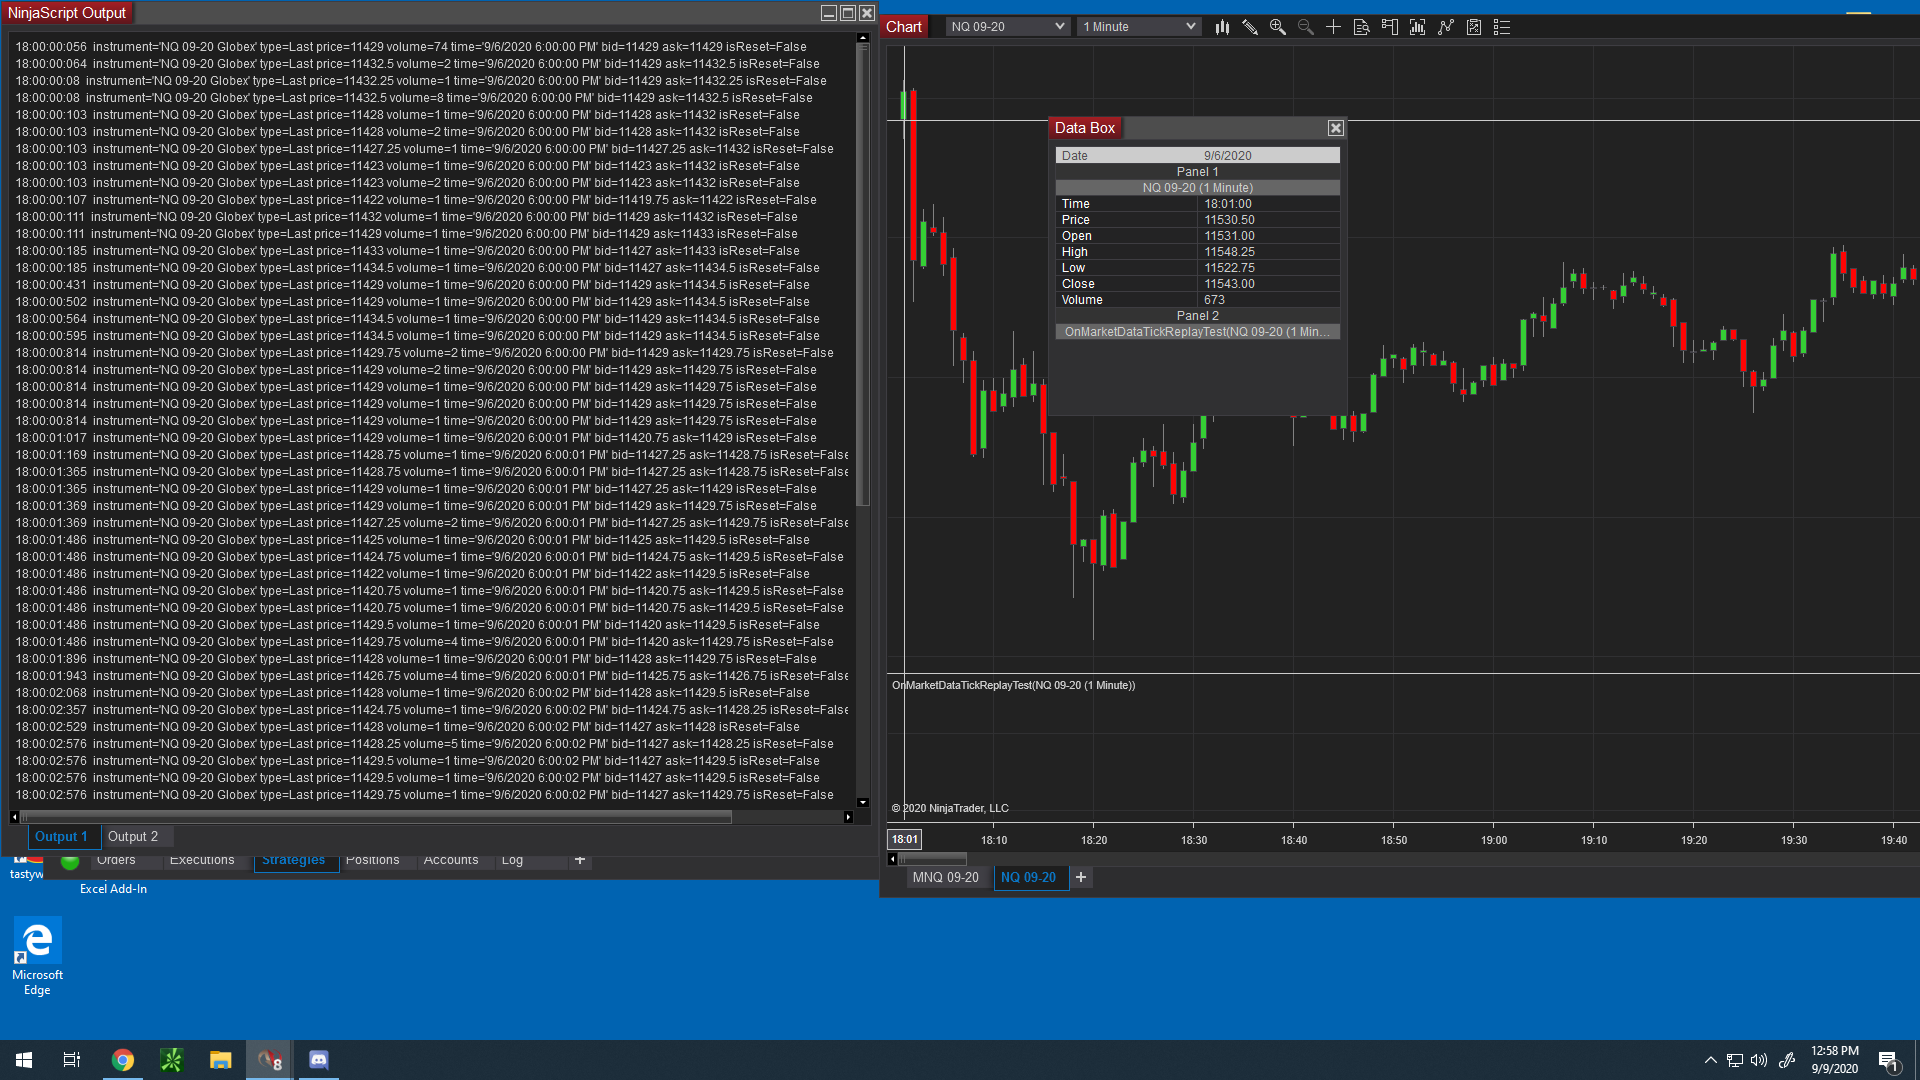Open the chart properties list icon

coord(1501,27)
